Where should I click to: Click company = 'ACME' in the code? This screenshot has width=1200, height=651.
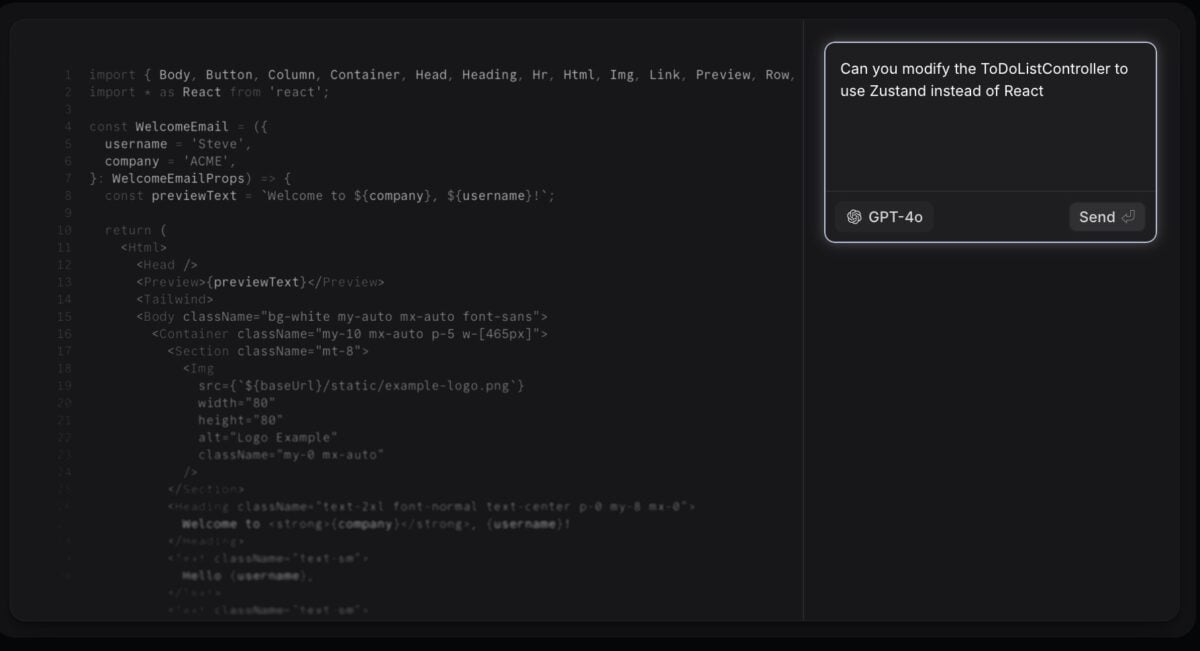tap(170, 161)
